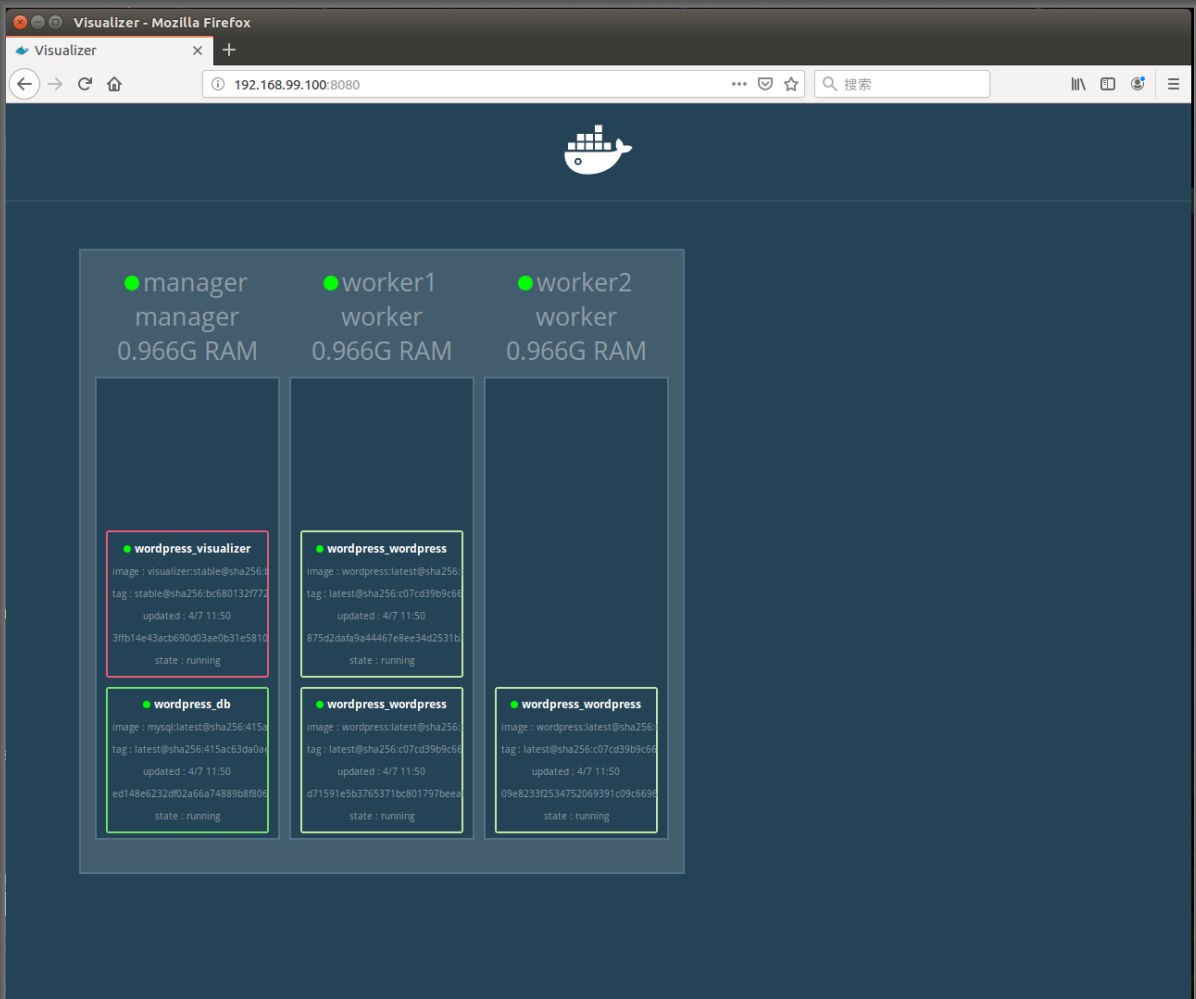Select wordpress_wordpress card with ID d71591e5b
Viewport: 1196px width, 999px height.
[x=382, y=760]
